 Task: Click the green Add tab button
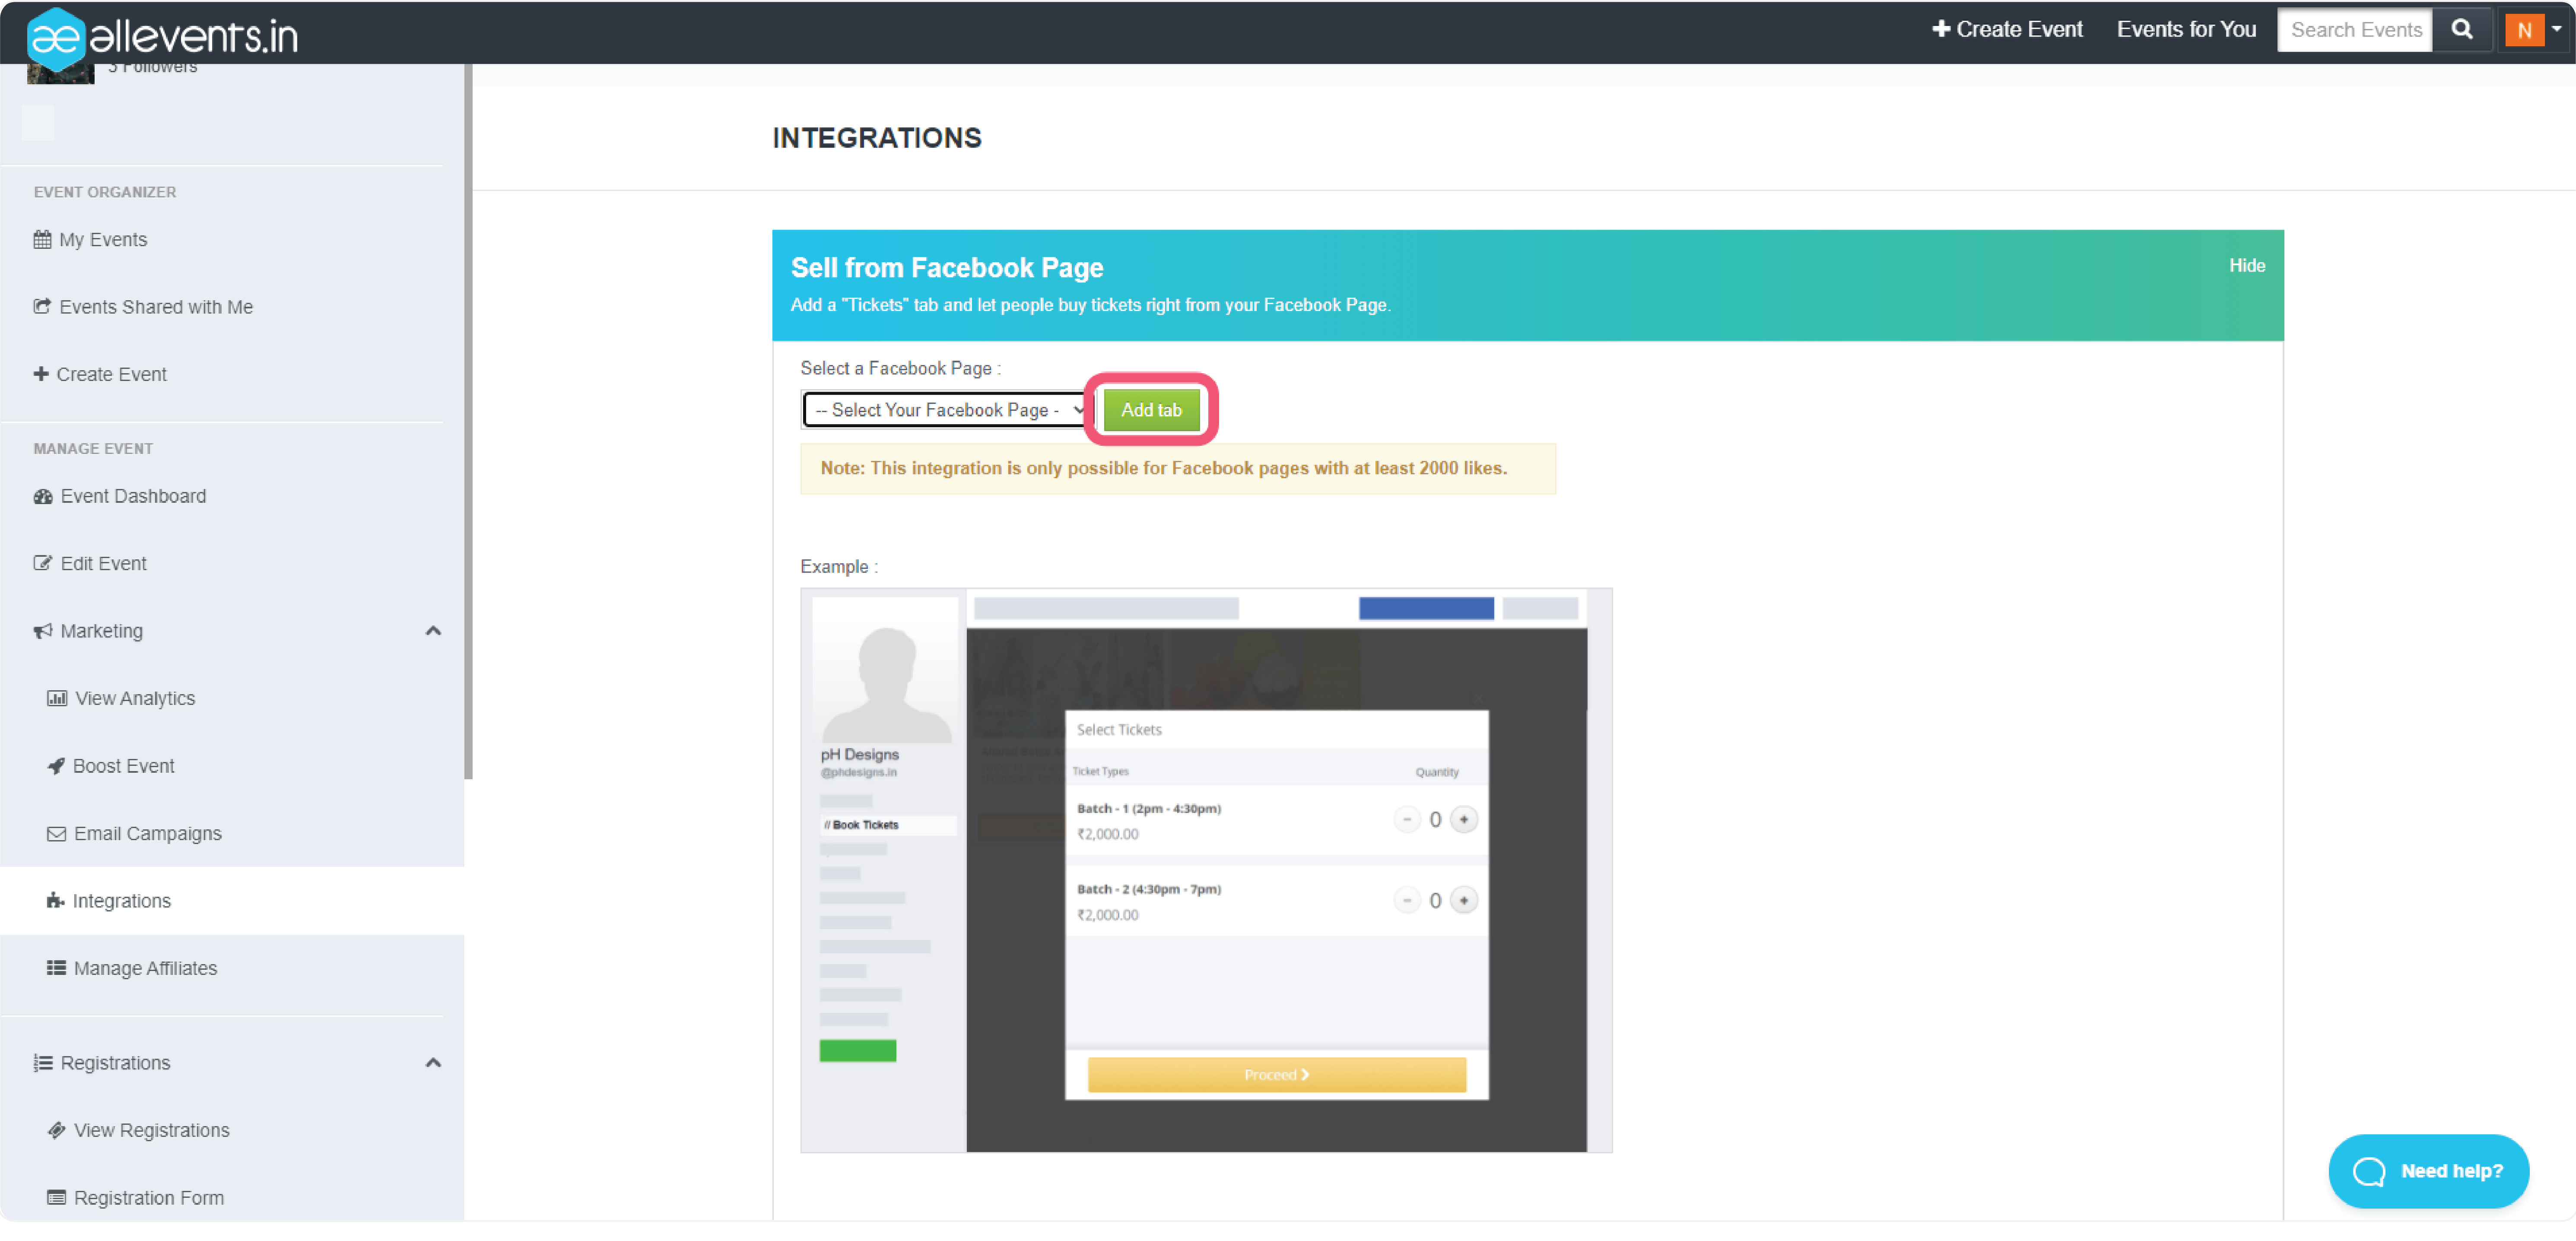pos(1151,410)
